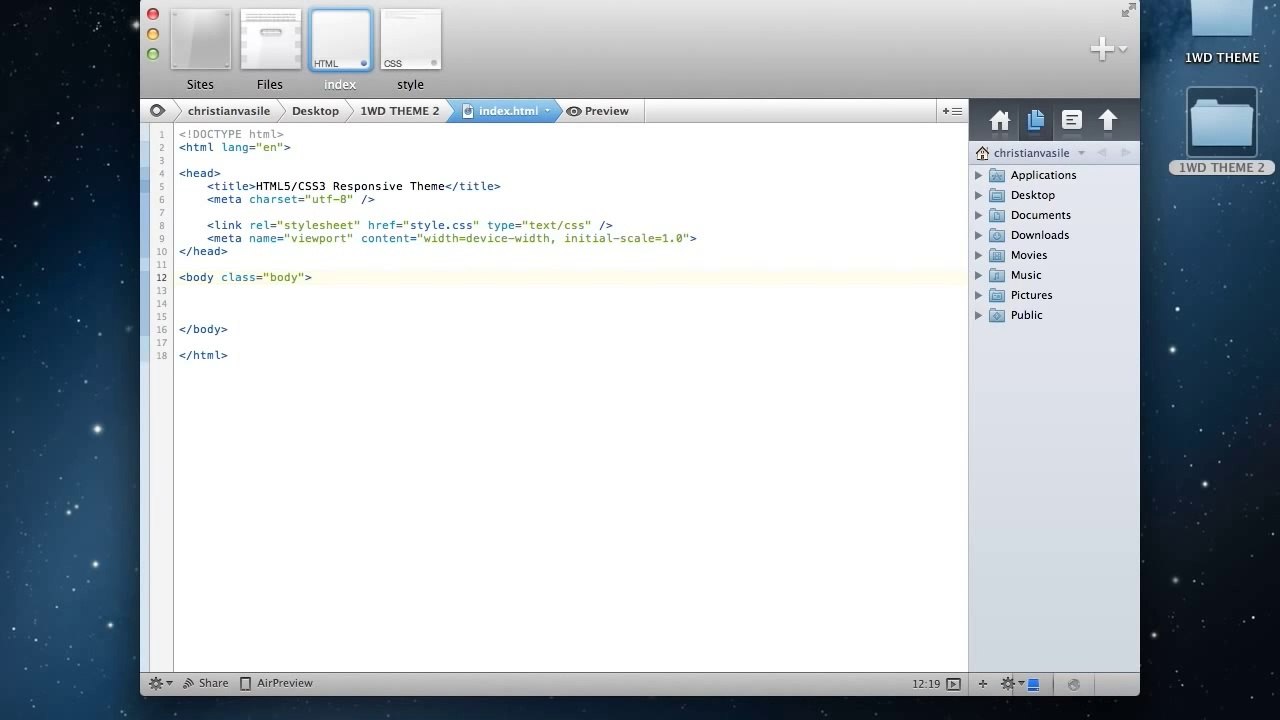
Task: Click the Share button in status bar
Action: tap(205, 683)
